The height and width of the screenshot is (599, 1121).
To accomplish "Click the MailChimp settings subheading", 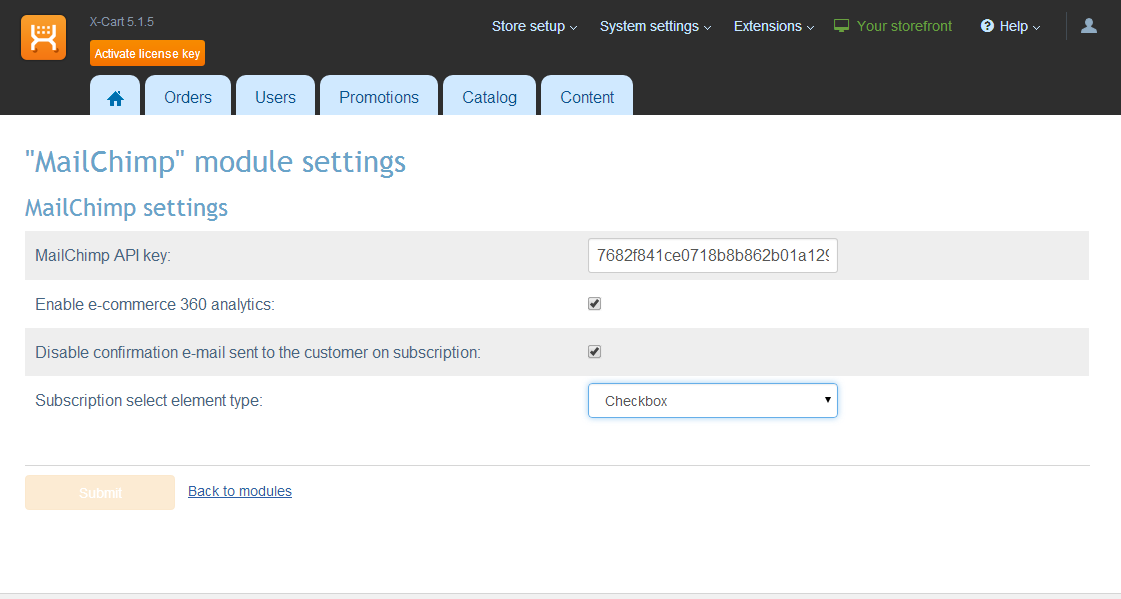I will tap(127, 208).
